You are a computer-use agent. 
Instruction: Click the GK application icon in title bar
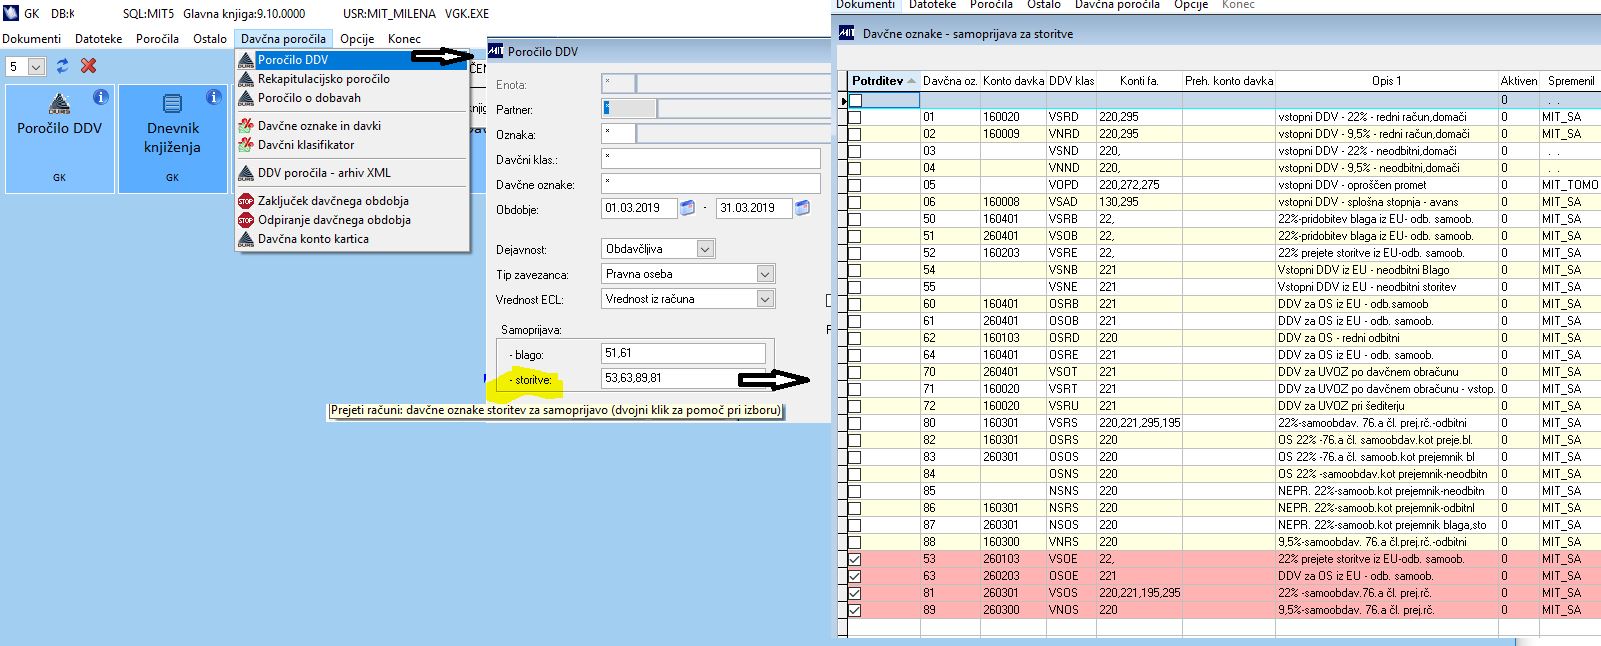10,14
